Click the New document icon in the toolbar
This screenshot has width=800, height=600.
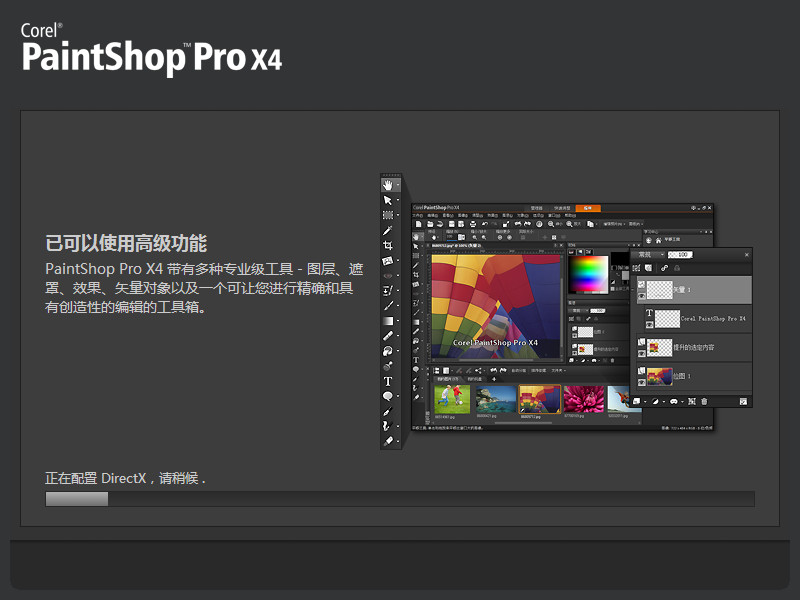pyautogui.click(x=419, y=224)
